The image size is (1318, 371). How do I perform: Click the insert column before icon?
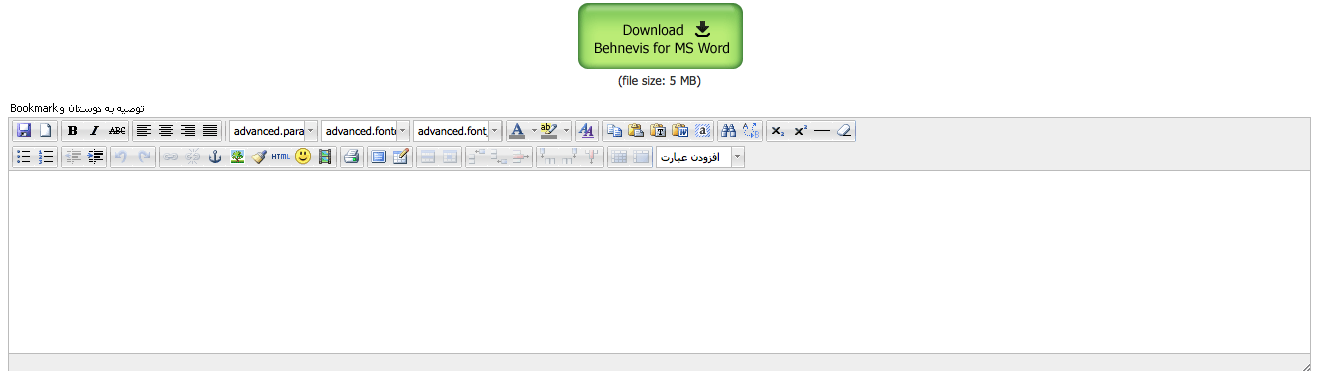tap(548, 157)
